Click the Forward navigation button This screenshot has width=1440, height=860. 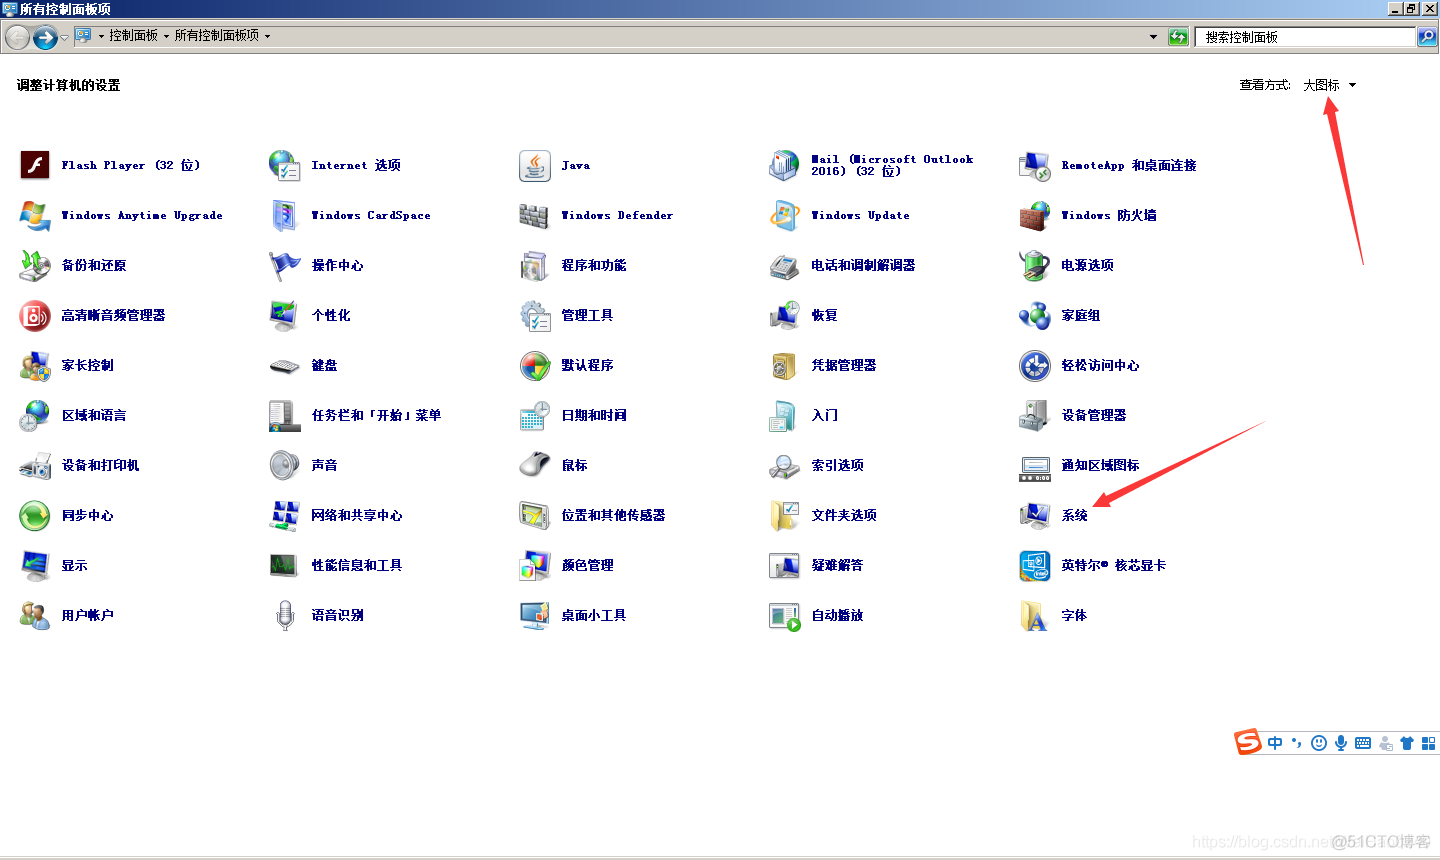45,38
